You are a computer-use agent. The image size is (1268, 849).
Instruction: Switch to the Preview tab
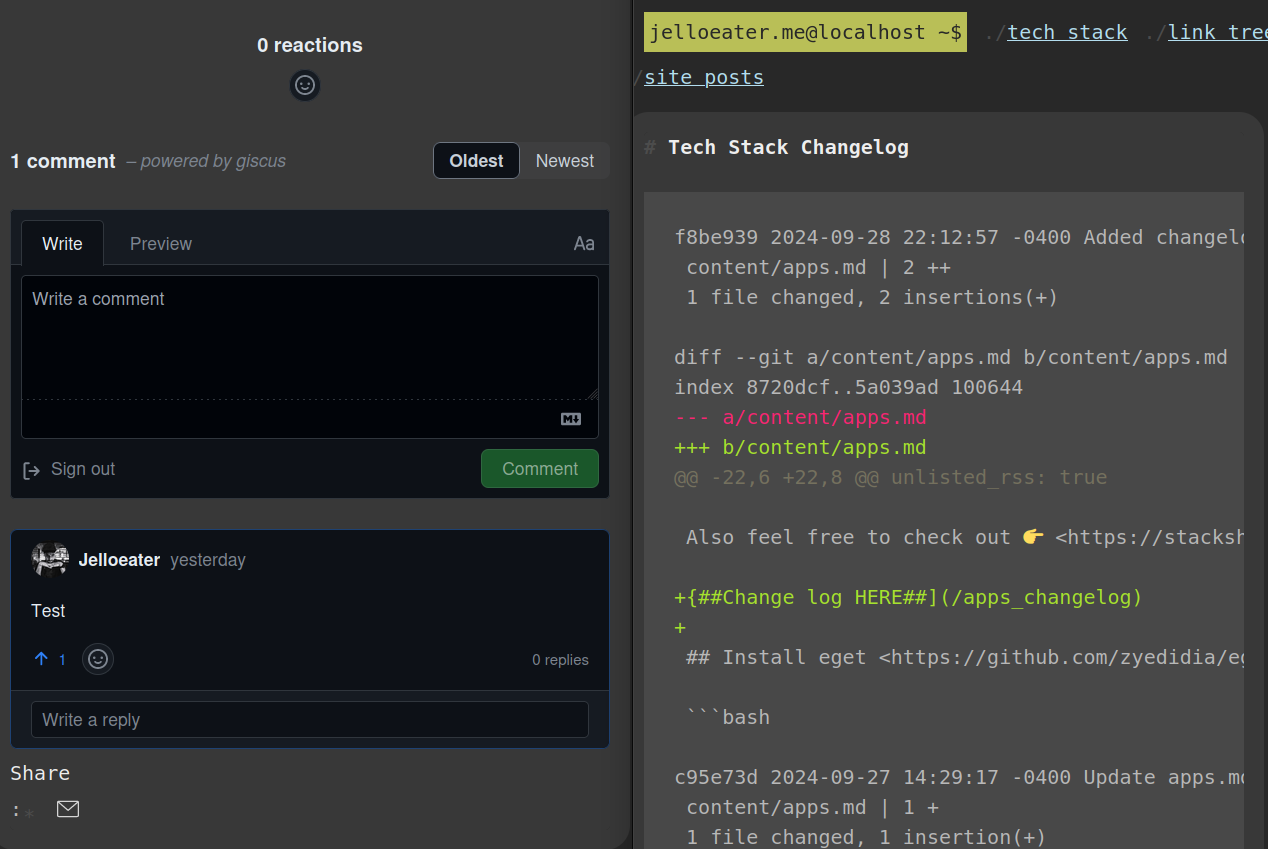pyautogui.click(x=161, y=243)
